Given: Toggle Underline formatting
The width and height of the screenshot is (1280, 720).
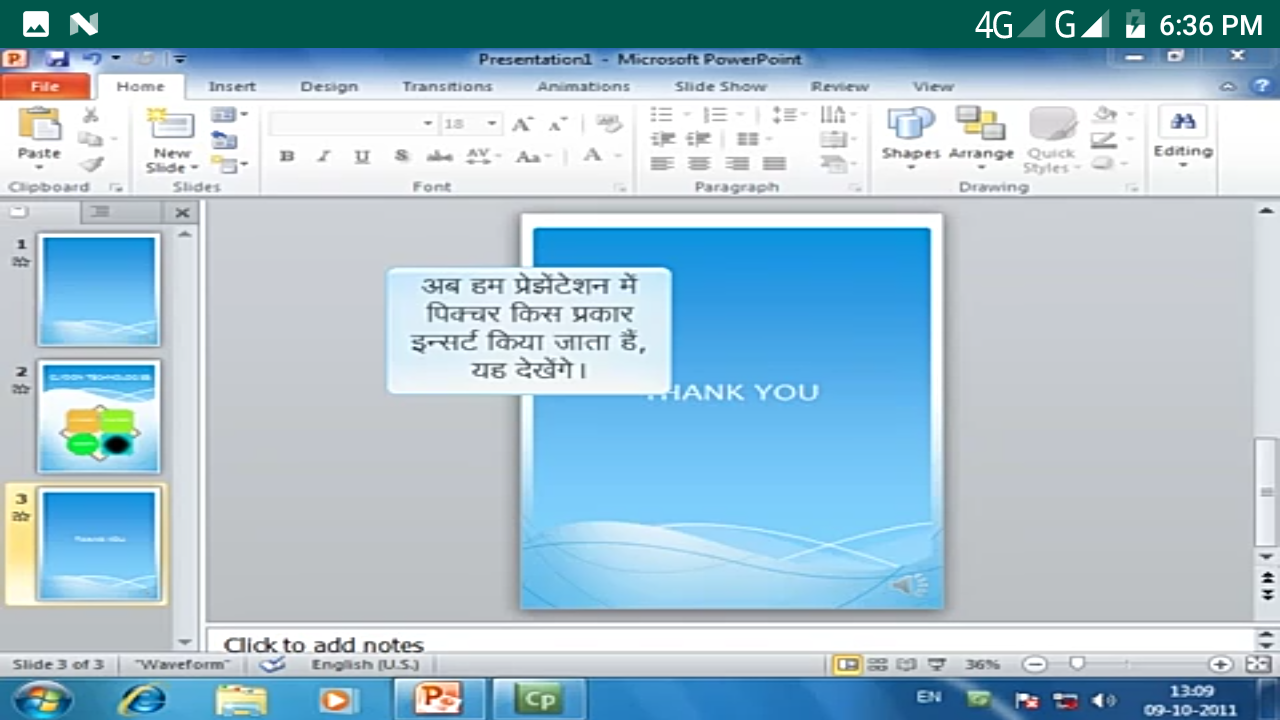Looking at the screenshot, I should click(x=362, y=156).
